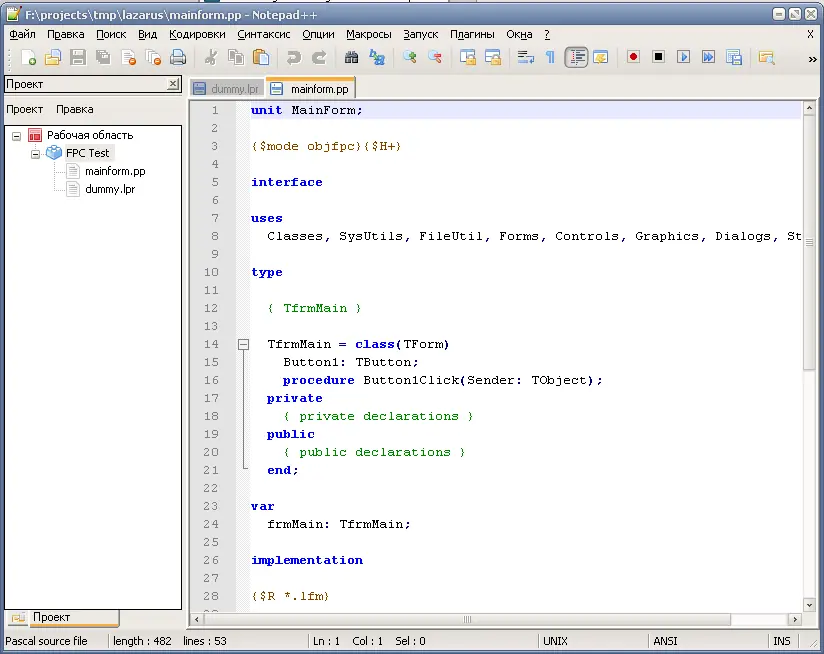
Task: Open the Файл menu
Action: pyautogui.click(x=23, y=34)
